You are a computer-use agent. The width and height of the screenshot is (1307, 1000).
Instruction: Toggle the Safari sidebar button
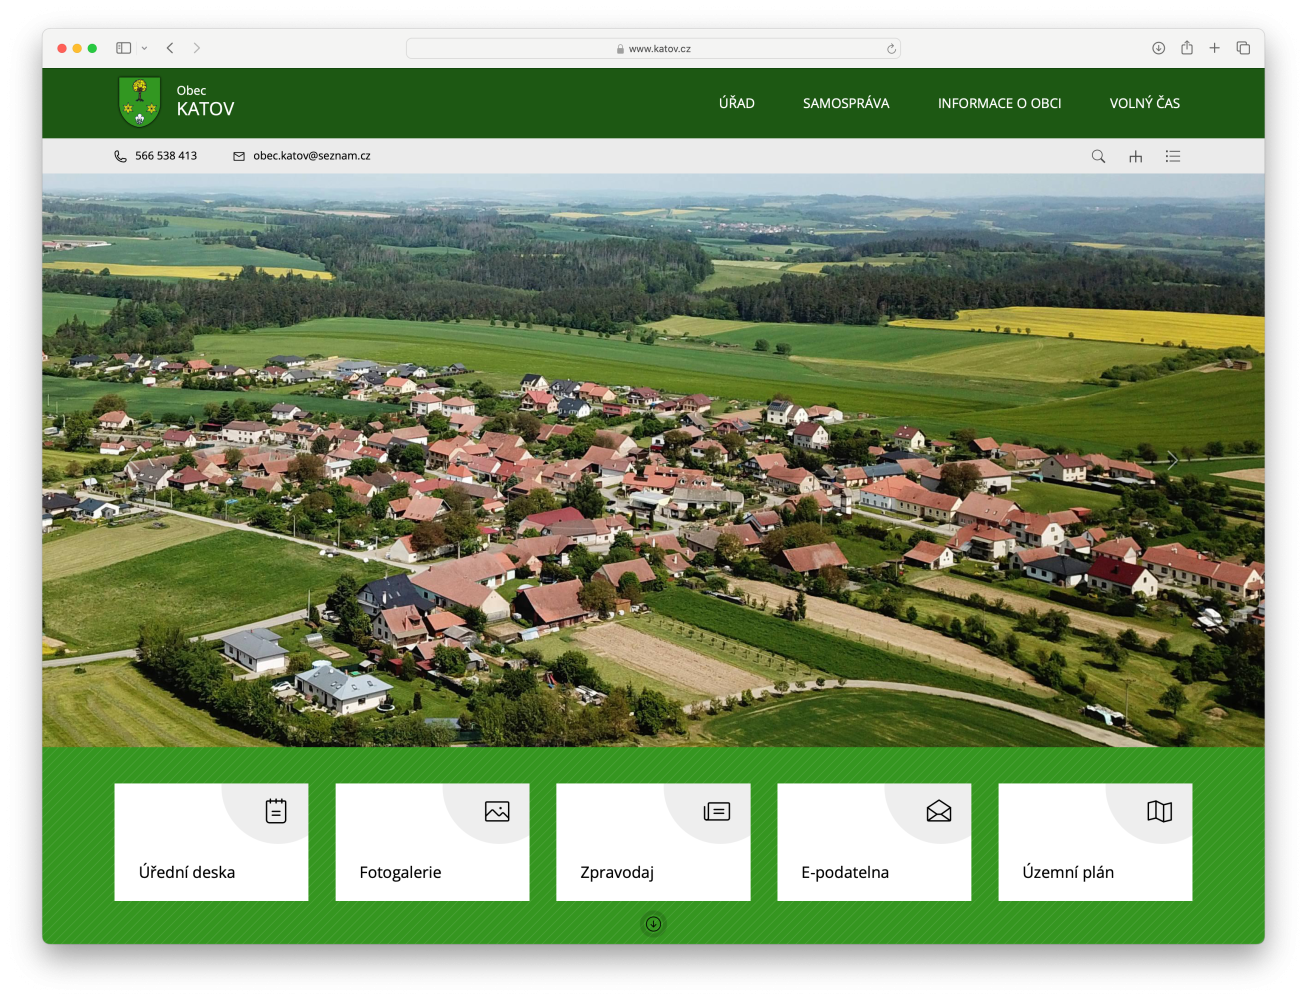(x=123, y=48)
